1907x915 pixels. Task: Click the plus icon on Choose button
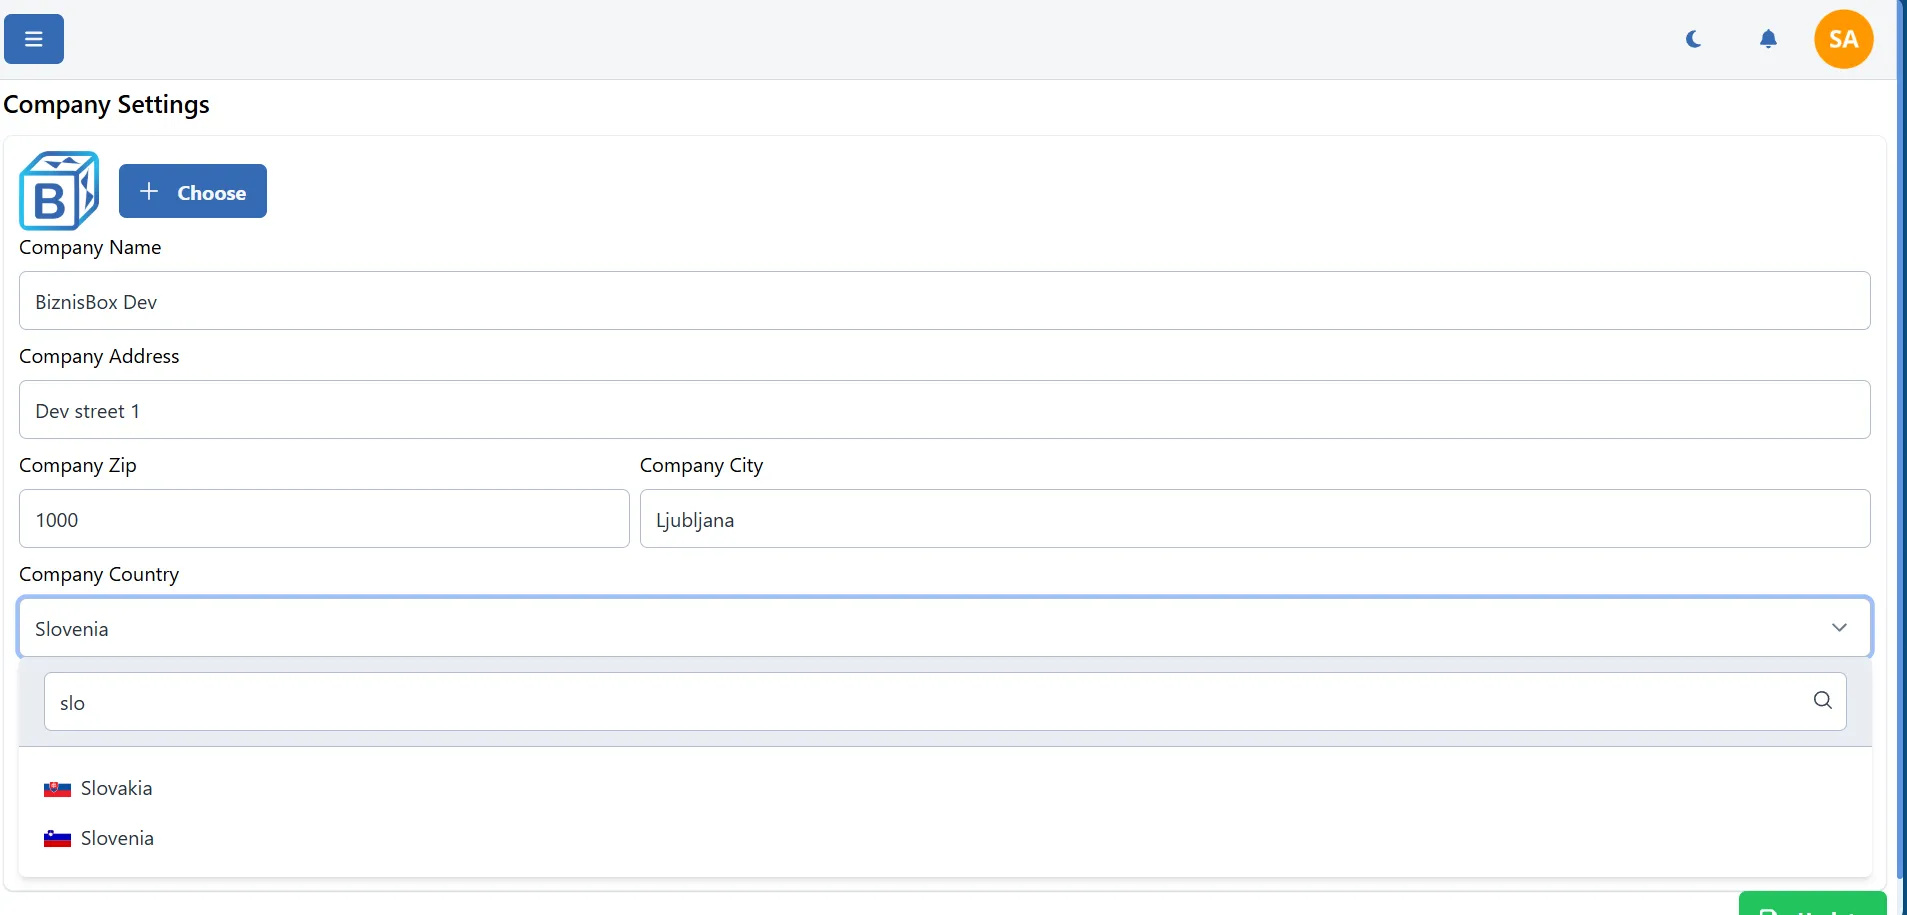coord(149,190)
